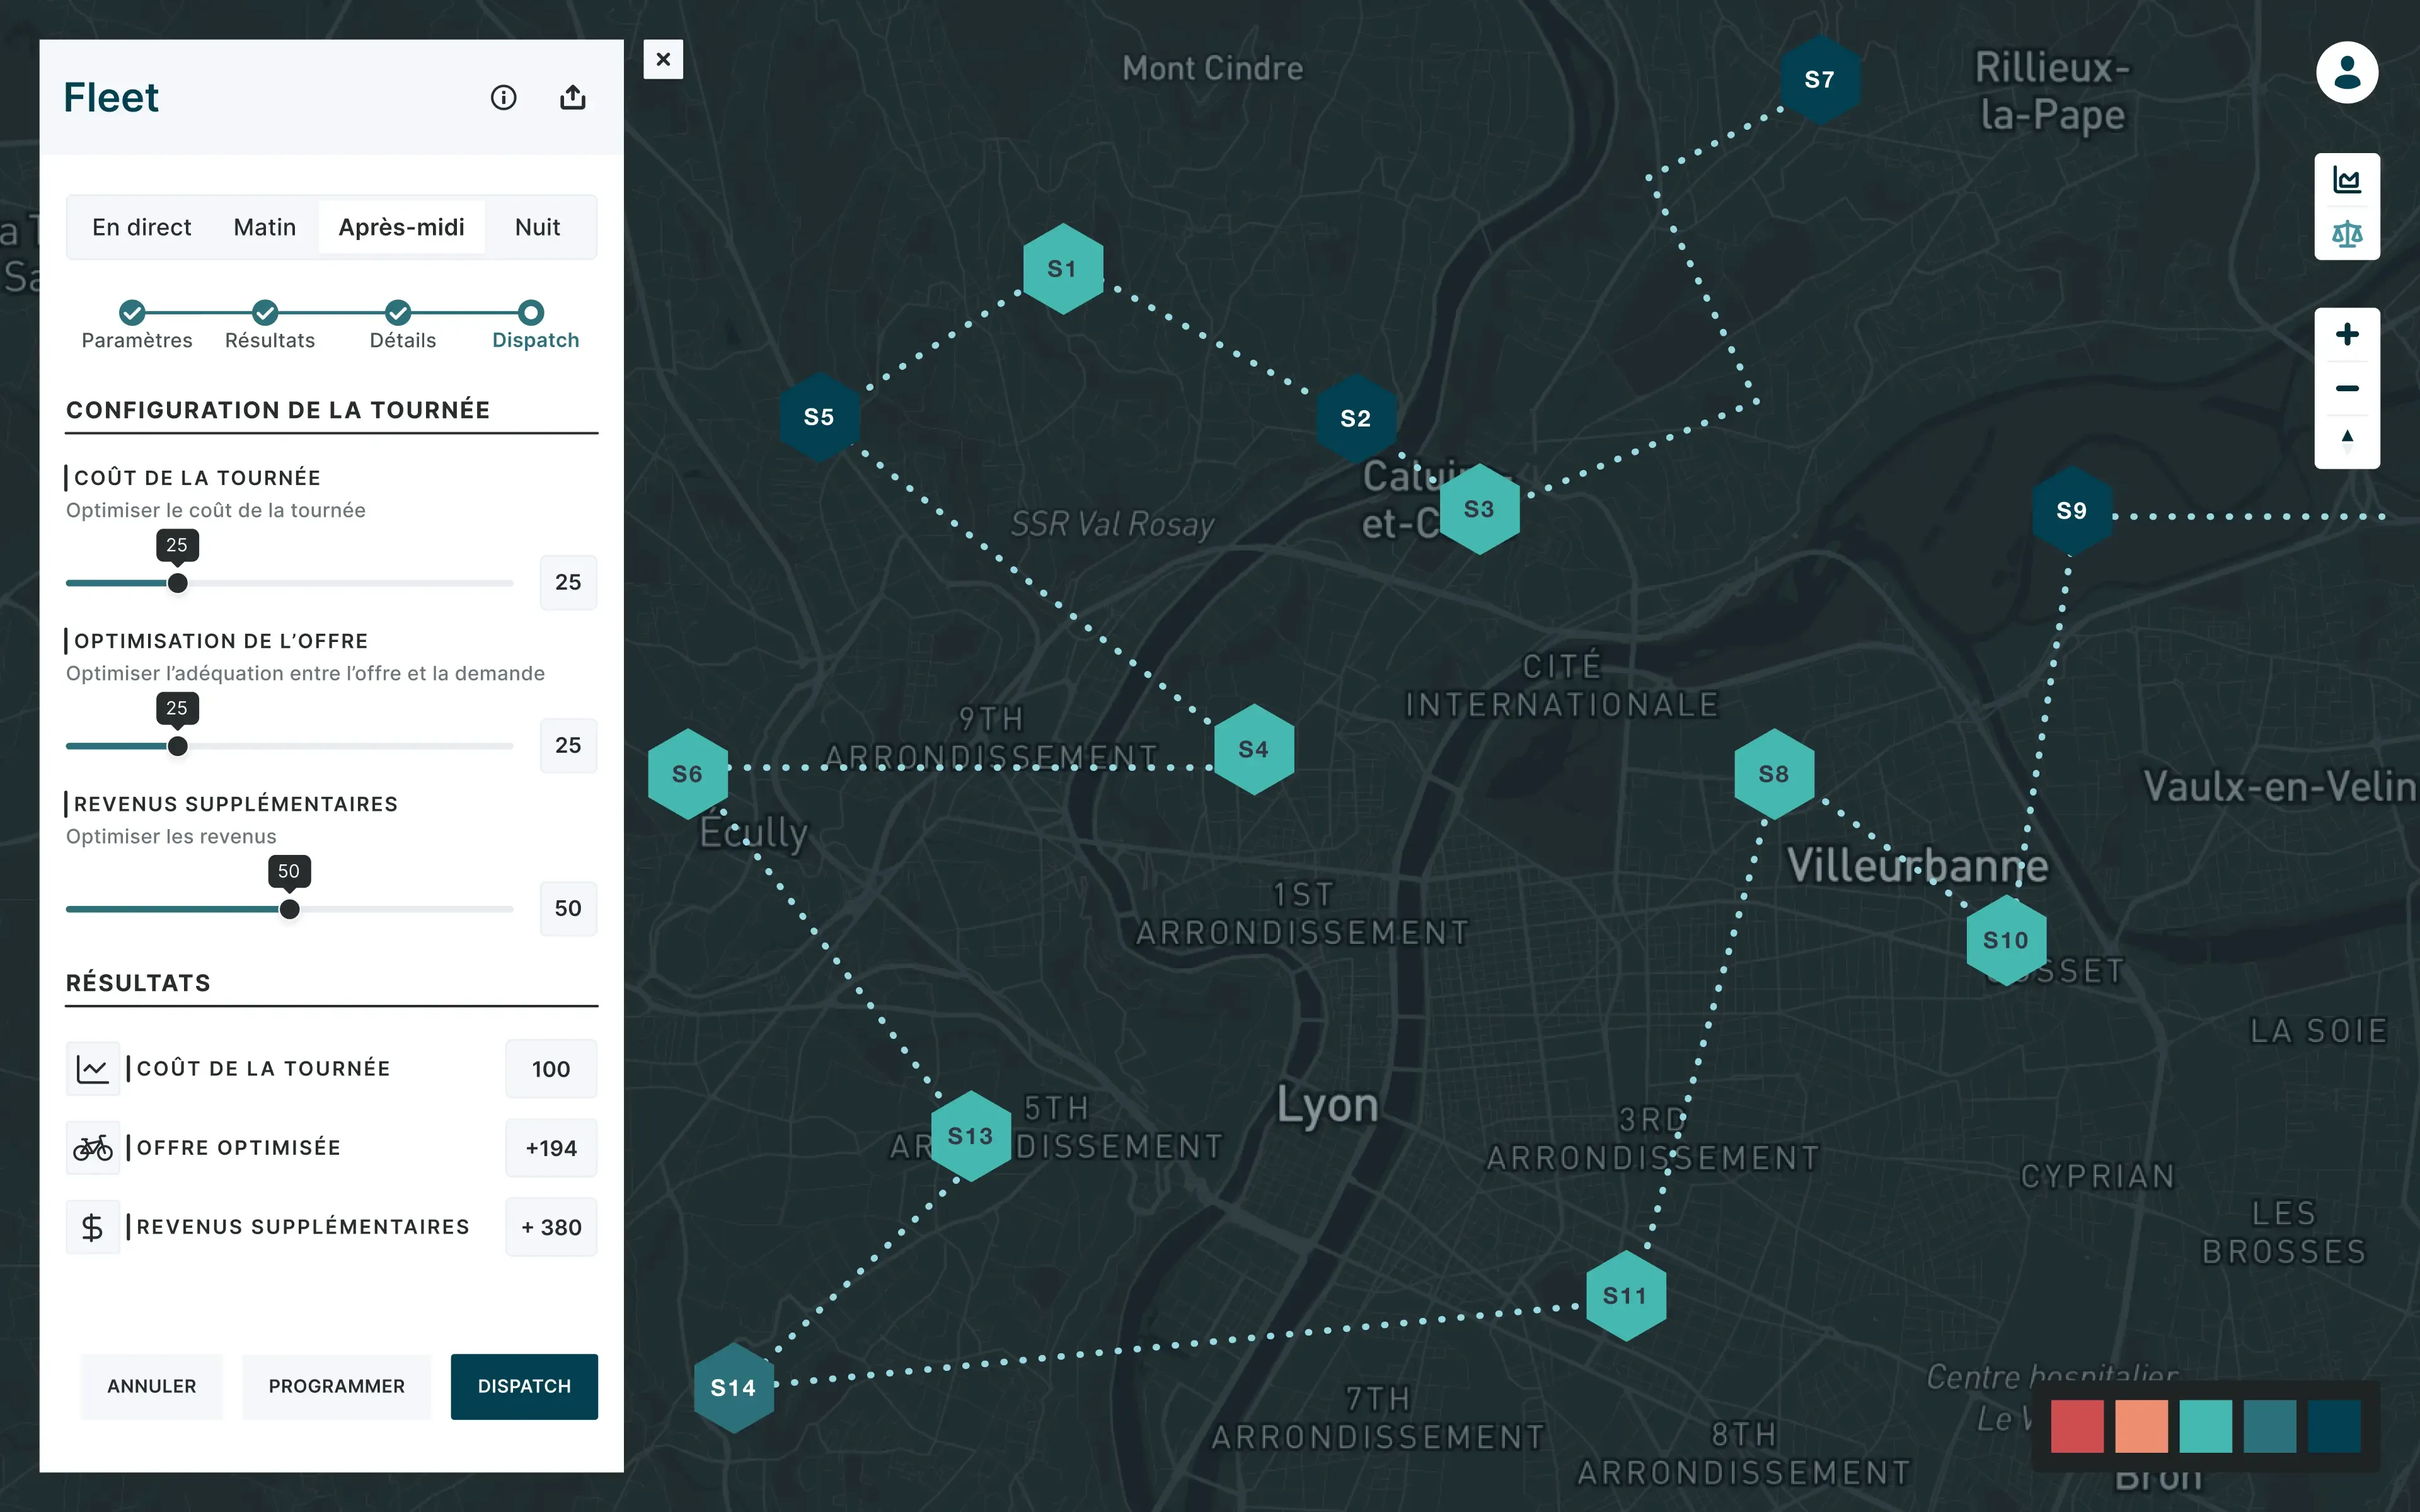Click the S7 station marker on the map
Viewport: 2420px width, 1512px height.
tap(1820, 79)
